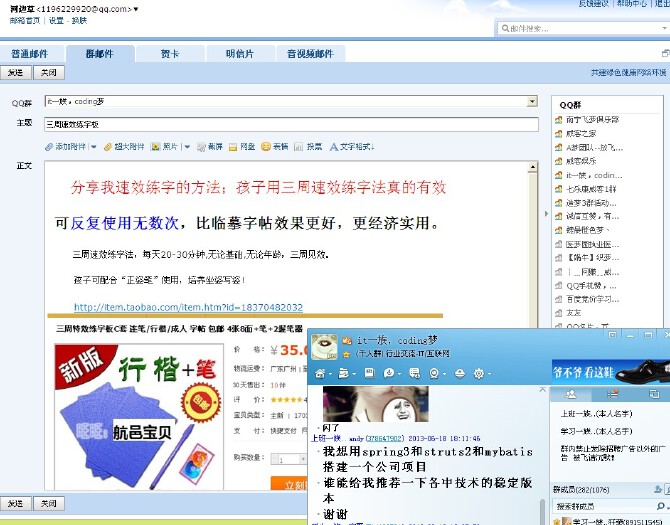Click sender QQ number link 378647902

click(x=385, y=439)
